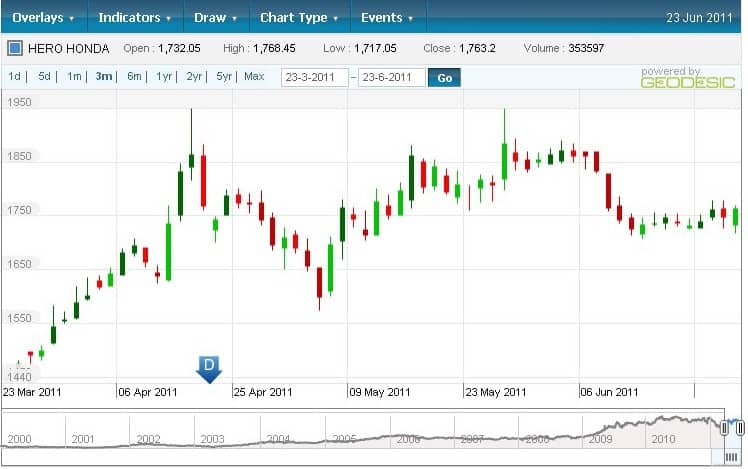Show the Max time range
The width and height of the screenshot is (748, 469).
pyautogui.click(x=254, y=76)
